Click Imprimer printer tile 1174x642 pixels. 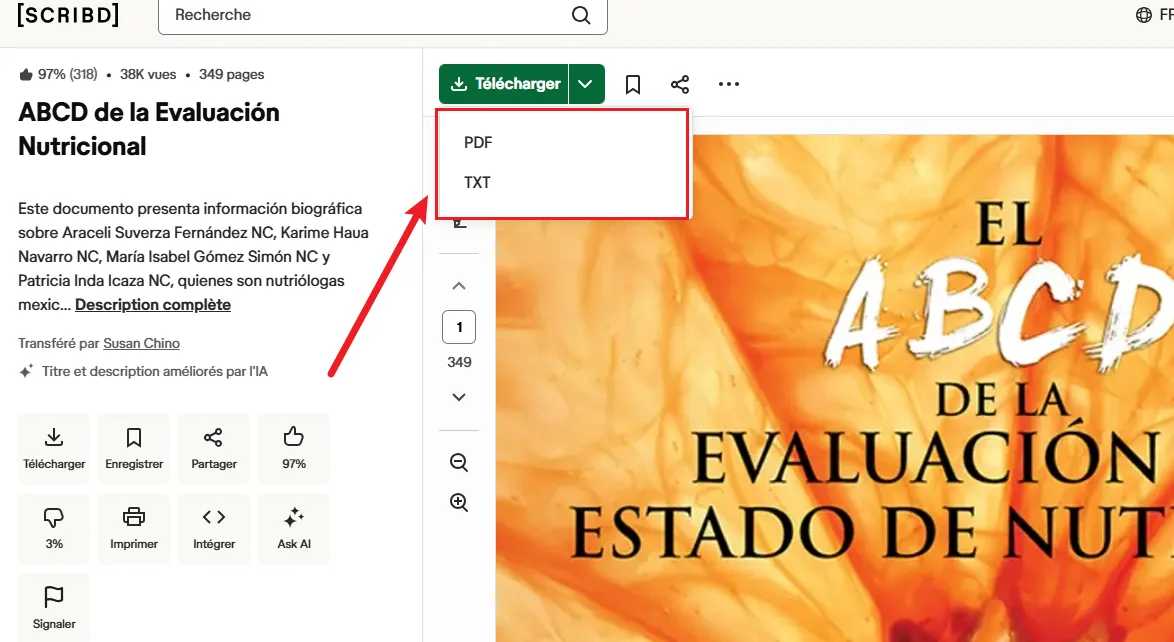click(x=134, y=529)
